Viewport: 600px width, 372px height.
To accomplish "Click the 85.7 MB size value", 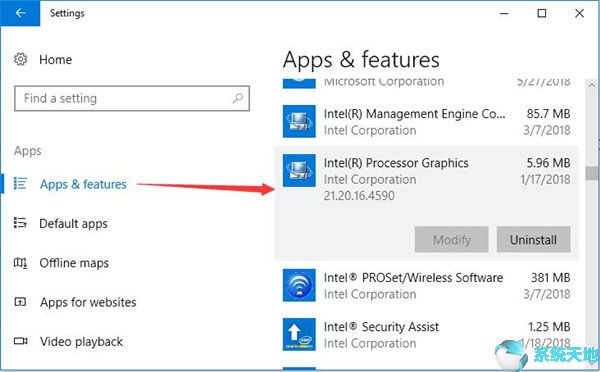I will [x=548, y=114].
